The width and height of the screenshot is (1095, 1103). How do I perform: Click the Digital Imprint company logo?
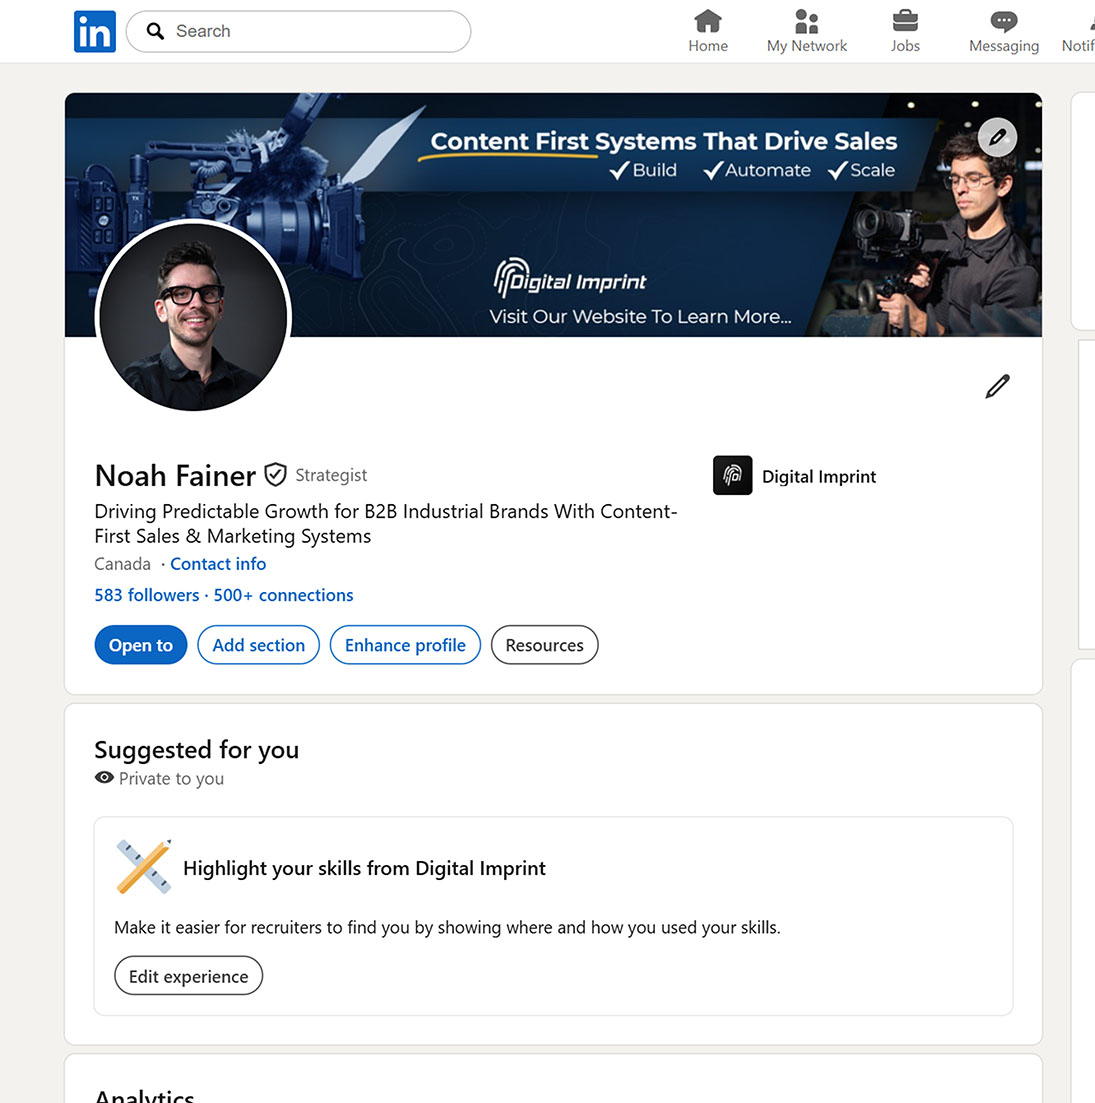pyautogui.click(x=732, y=476)
